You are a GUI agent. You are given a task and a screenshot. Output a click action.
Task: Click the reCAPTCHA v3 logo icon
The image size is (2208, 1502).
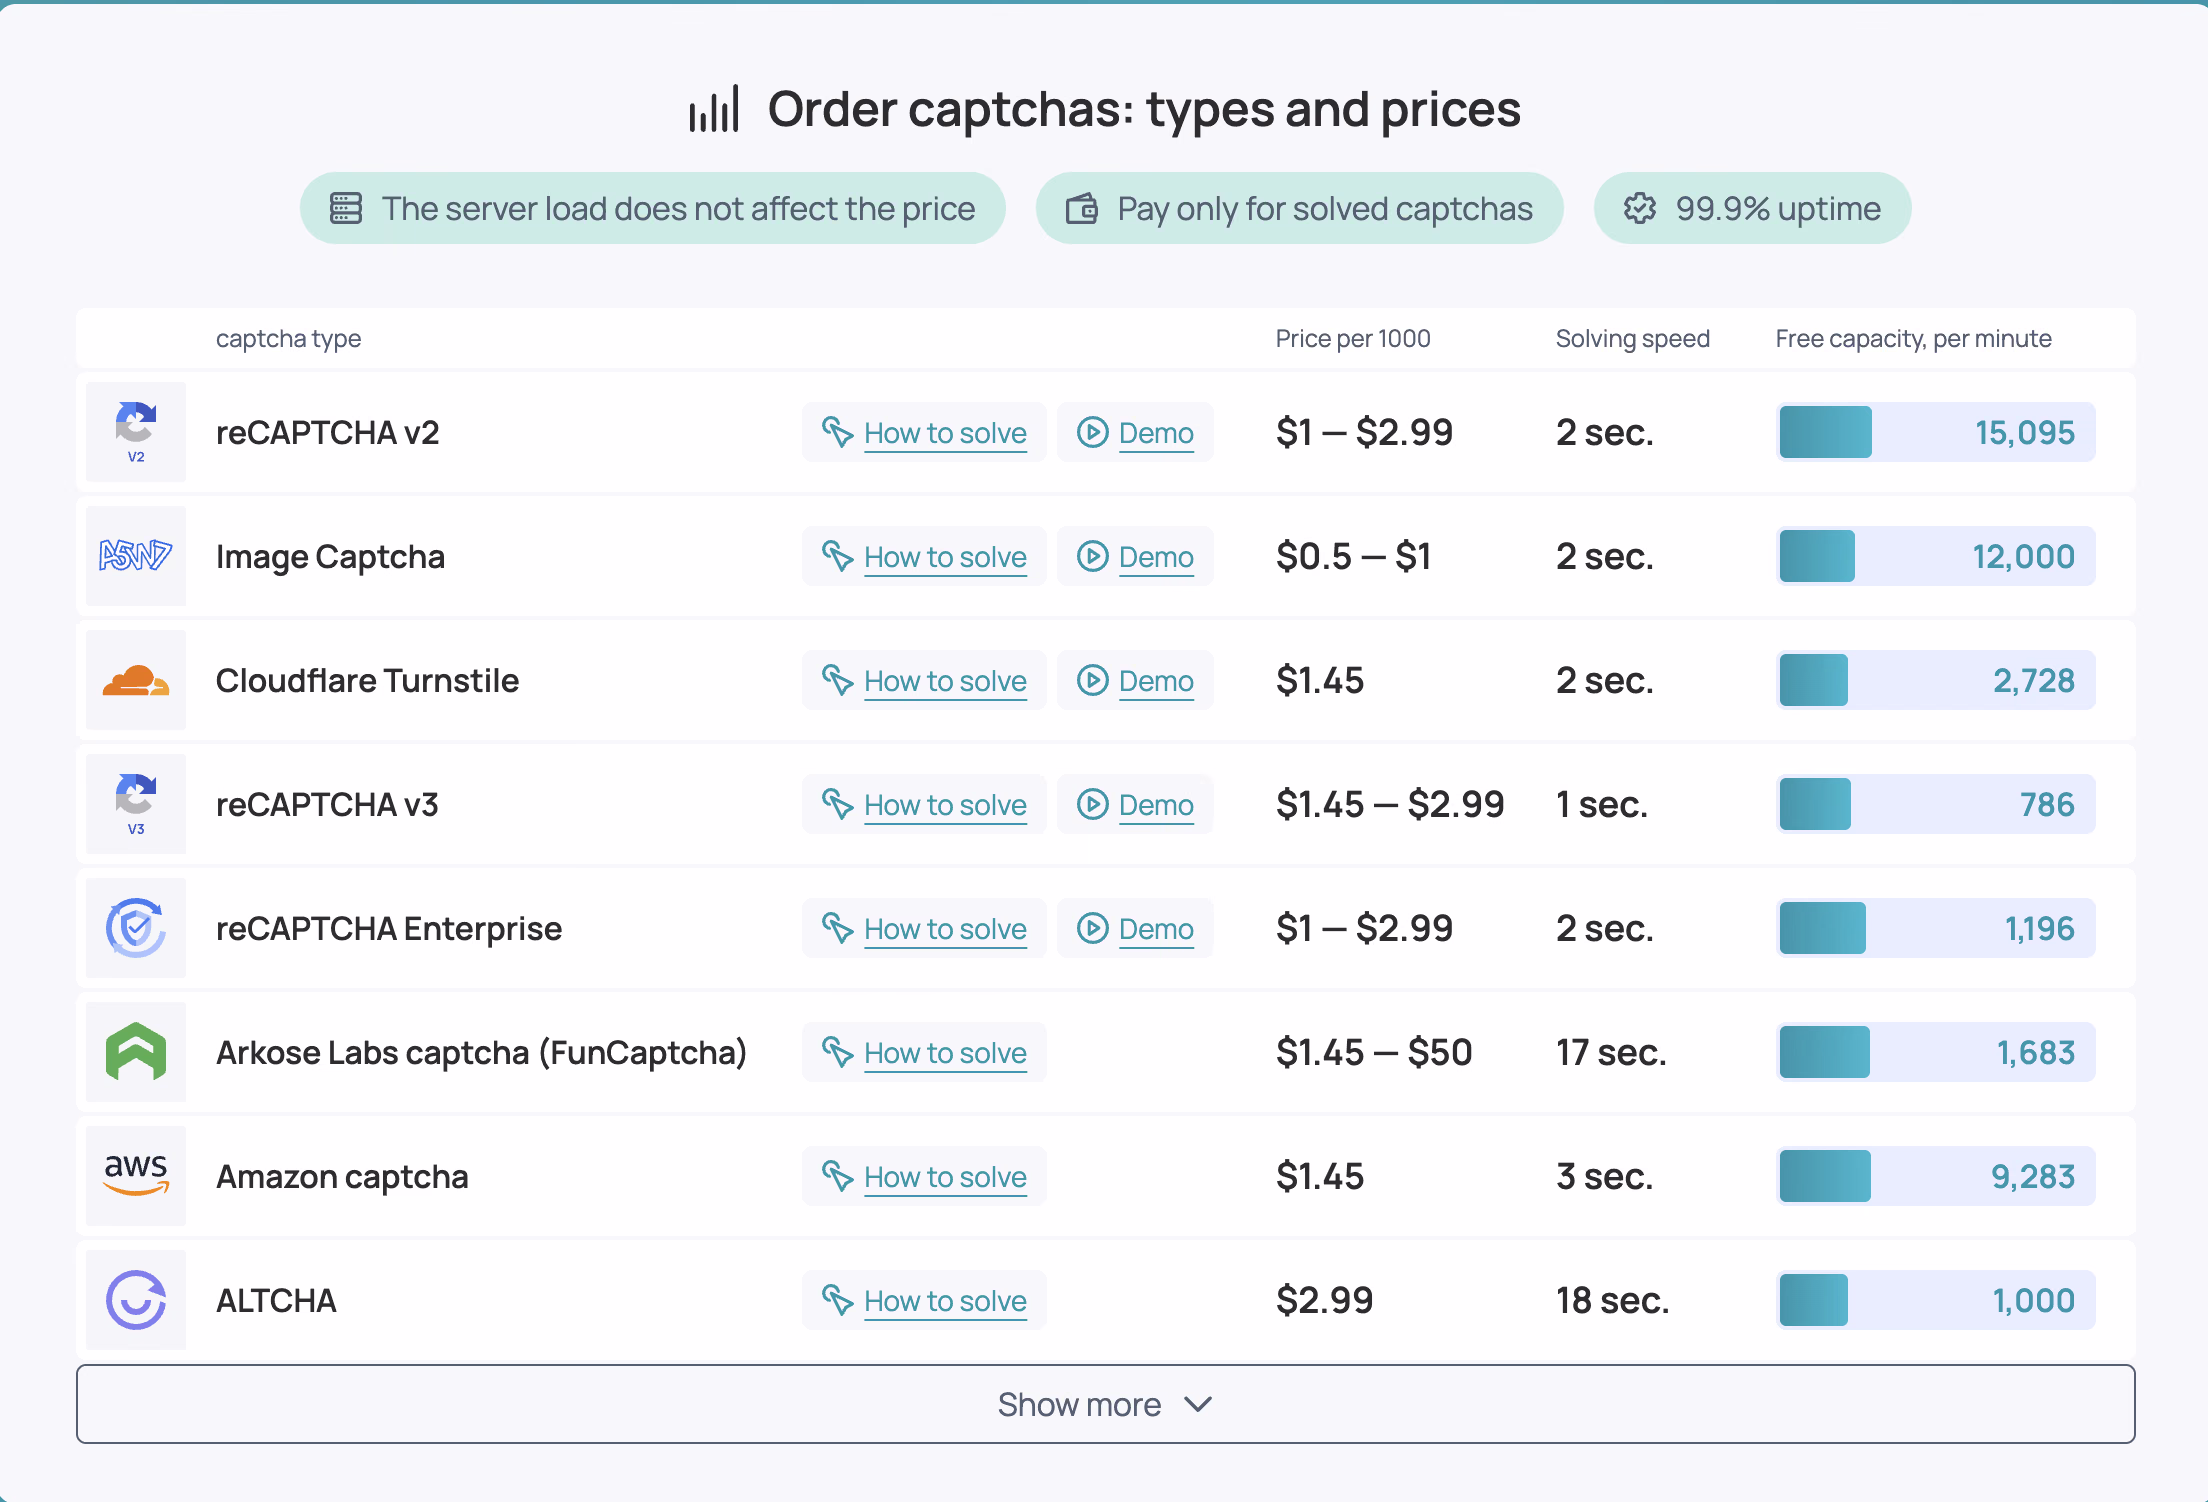(136, 804)
